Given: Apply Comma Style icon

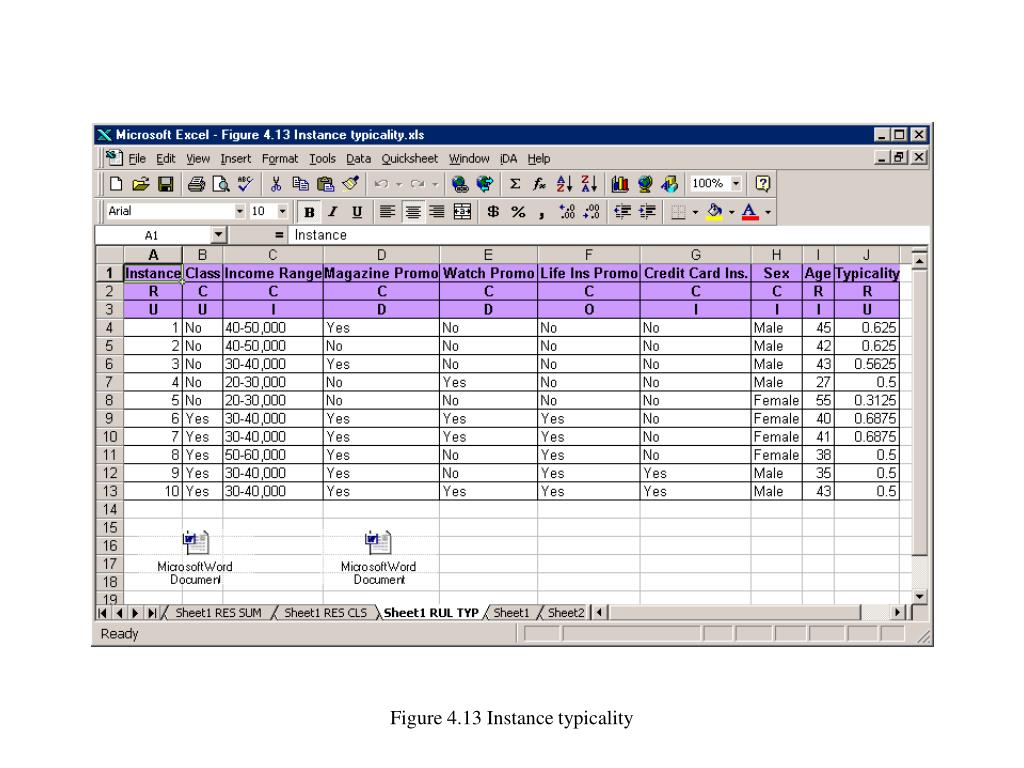Looking at the screenshot, I should tap(541, 212).
